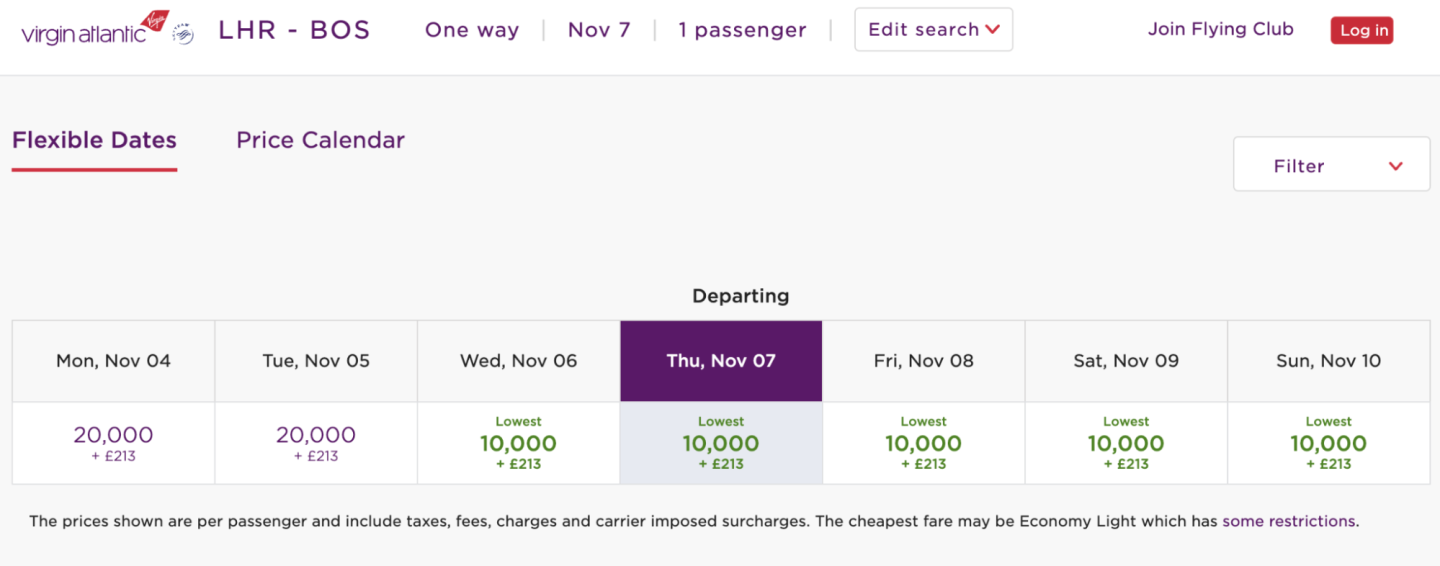Open the Join Flying Club link
Screen dimensions: 1440x566
point(1220,29)
